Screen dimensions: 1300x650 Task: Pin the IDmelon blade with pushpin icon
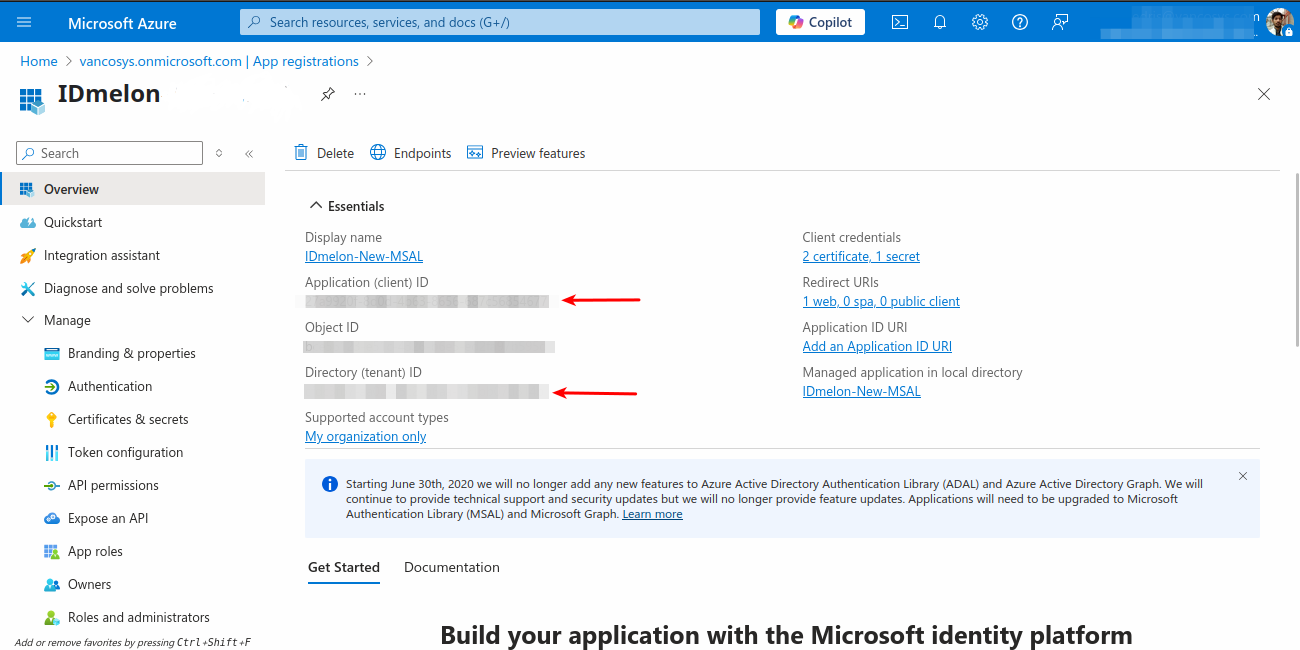pyautogui.click(x=327, y=94)
